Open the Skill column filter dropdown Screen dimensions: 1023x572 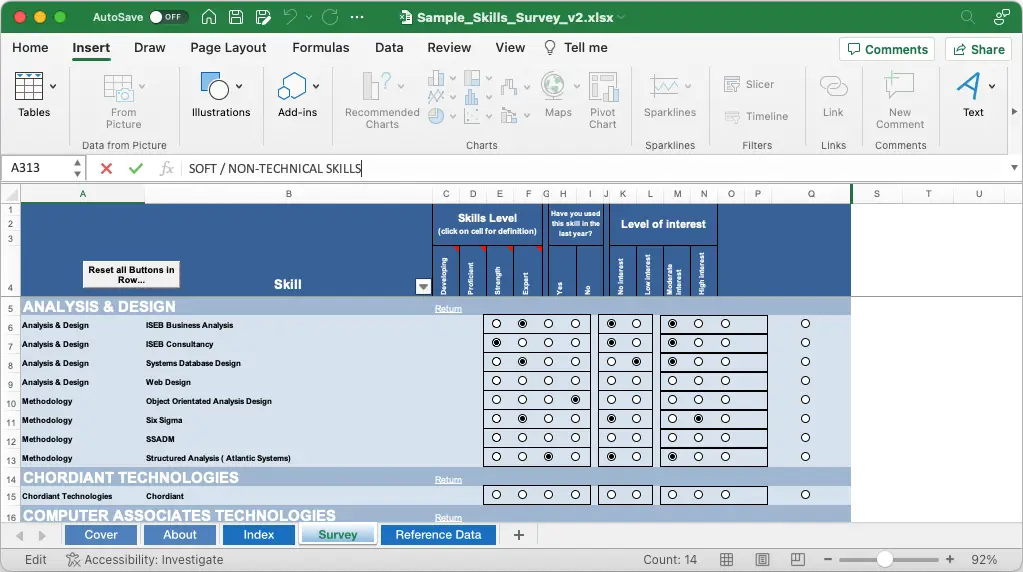pos(423,286)
